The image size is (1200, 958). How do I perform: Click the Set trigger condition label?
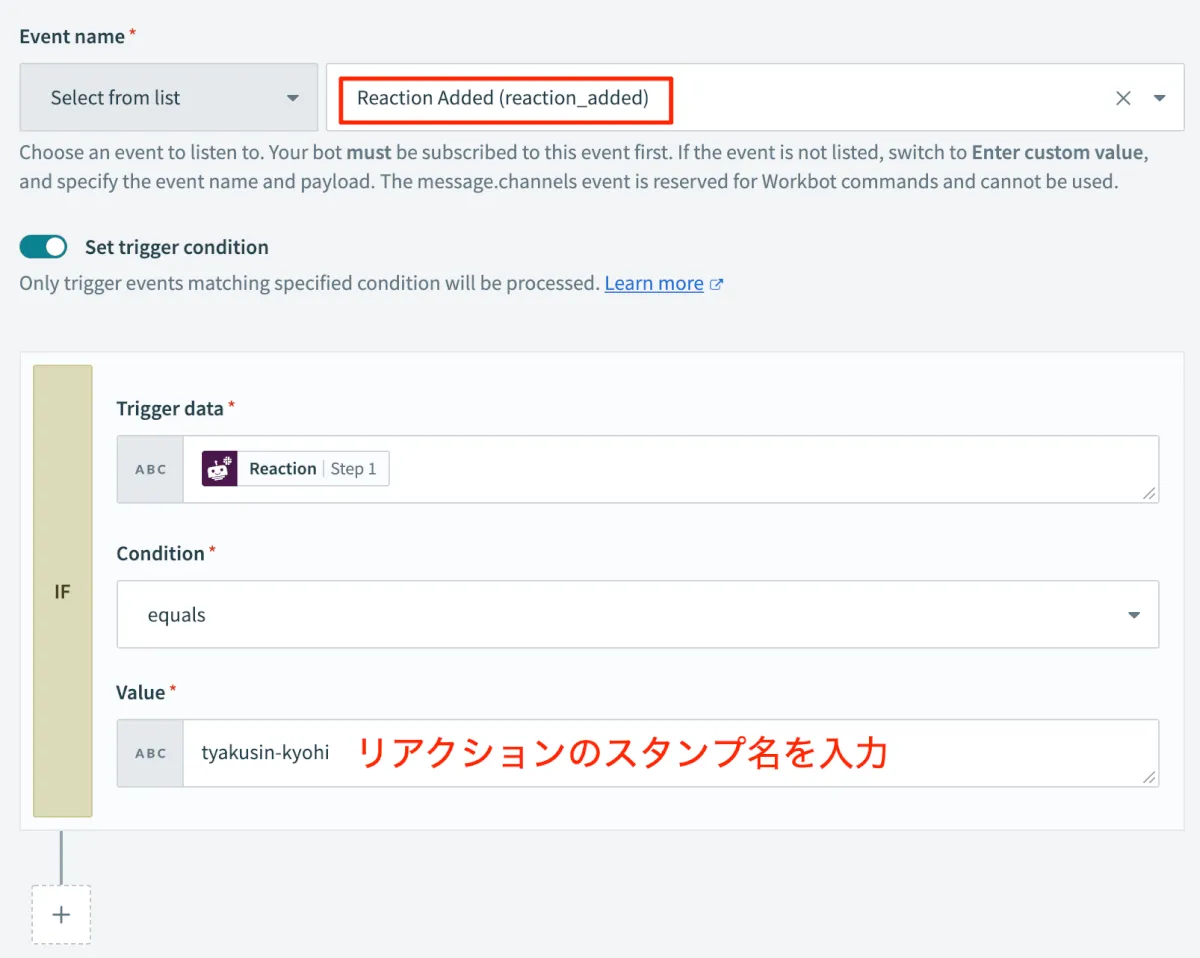tap(177, 247)
